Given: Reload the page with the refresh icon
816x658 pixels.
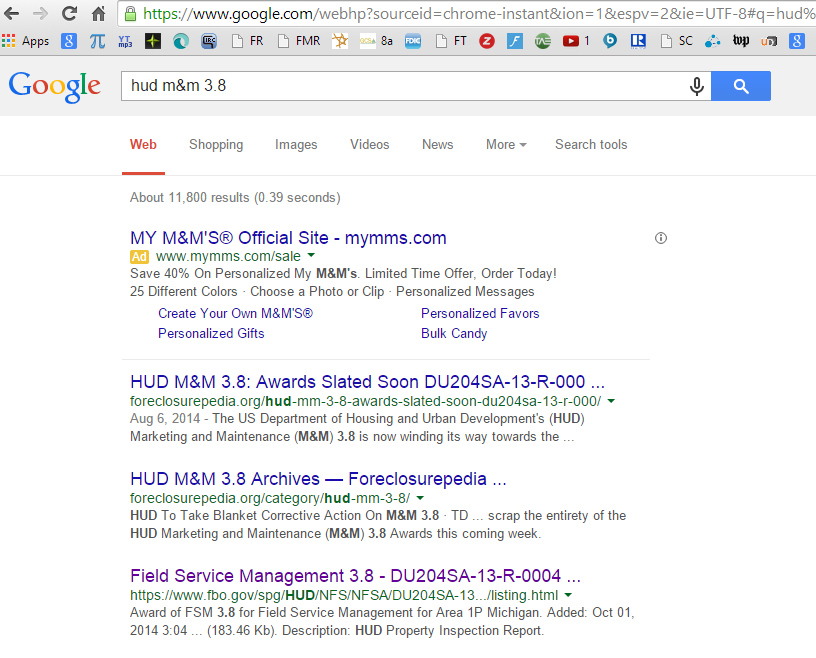Looking at the screenshot, I should tap(69, 14).
